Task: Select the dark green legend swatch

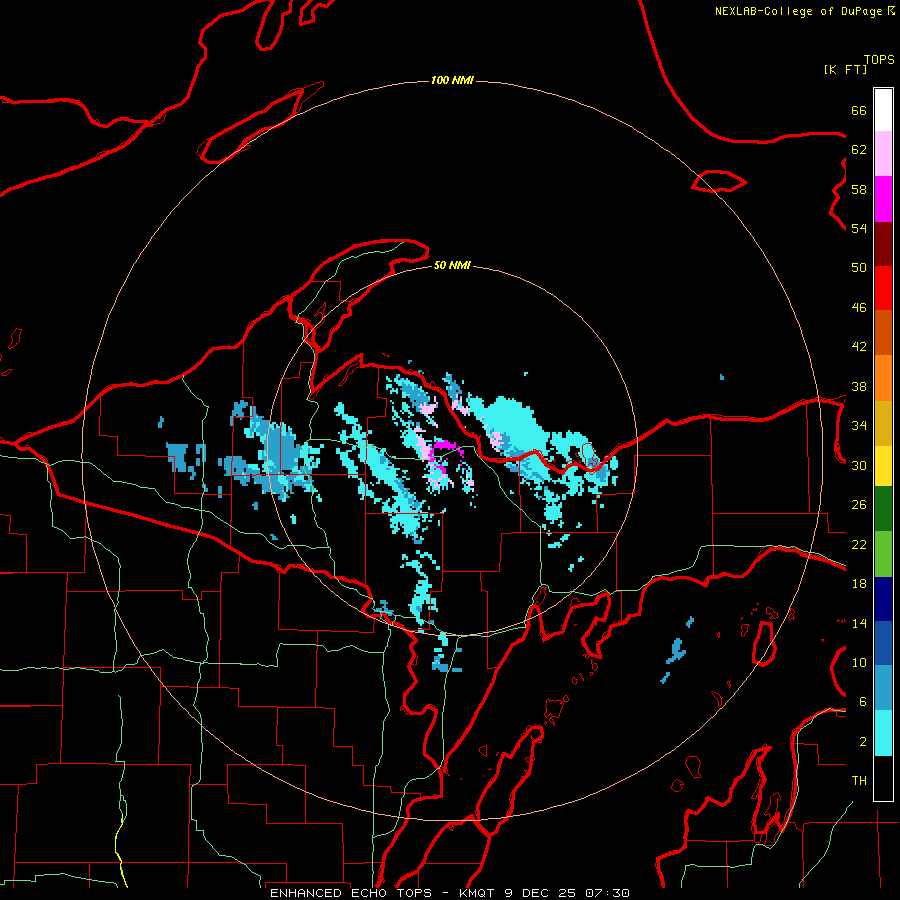Action: 883,509
